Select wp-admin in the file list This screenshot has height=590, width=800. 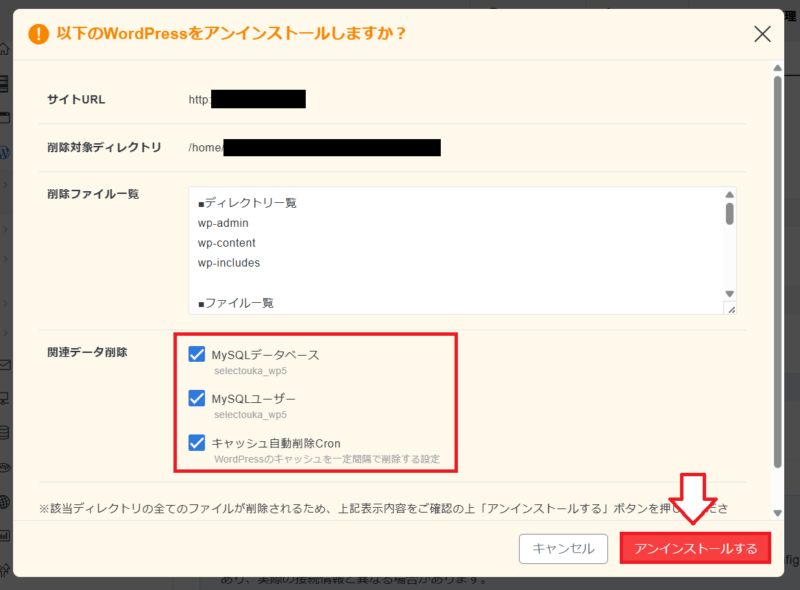coord(223,223)
